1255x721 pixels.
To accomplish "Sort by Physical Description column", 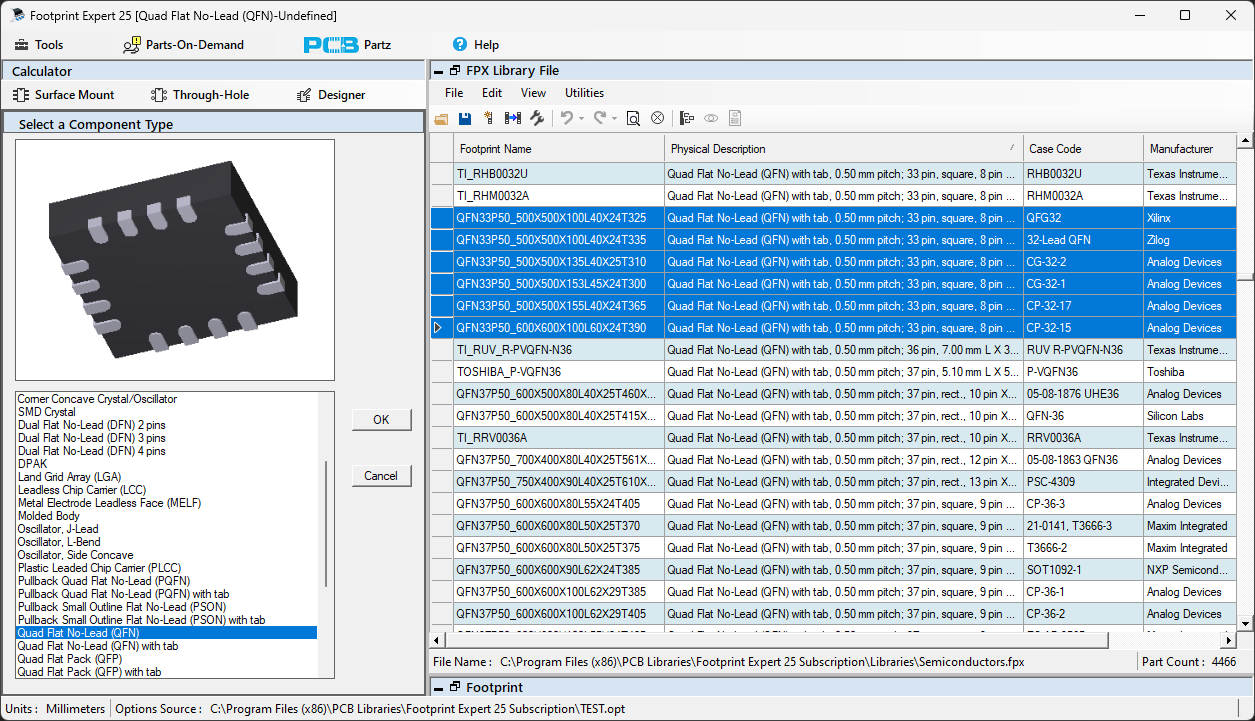I will (x=844, y=149).
